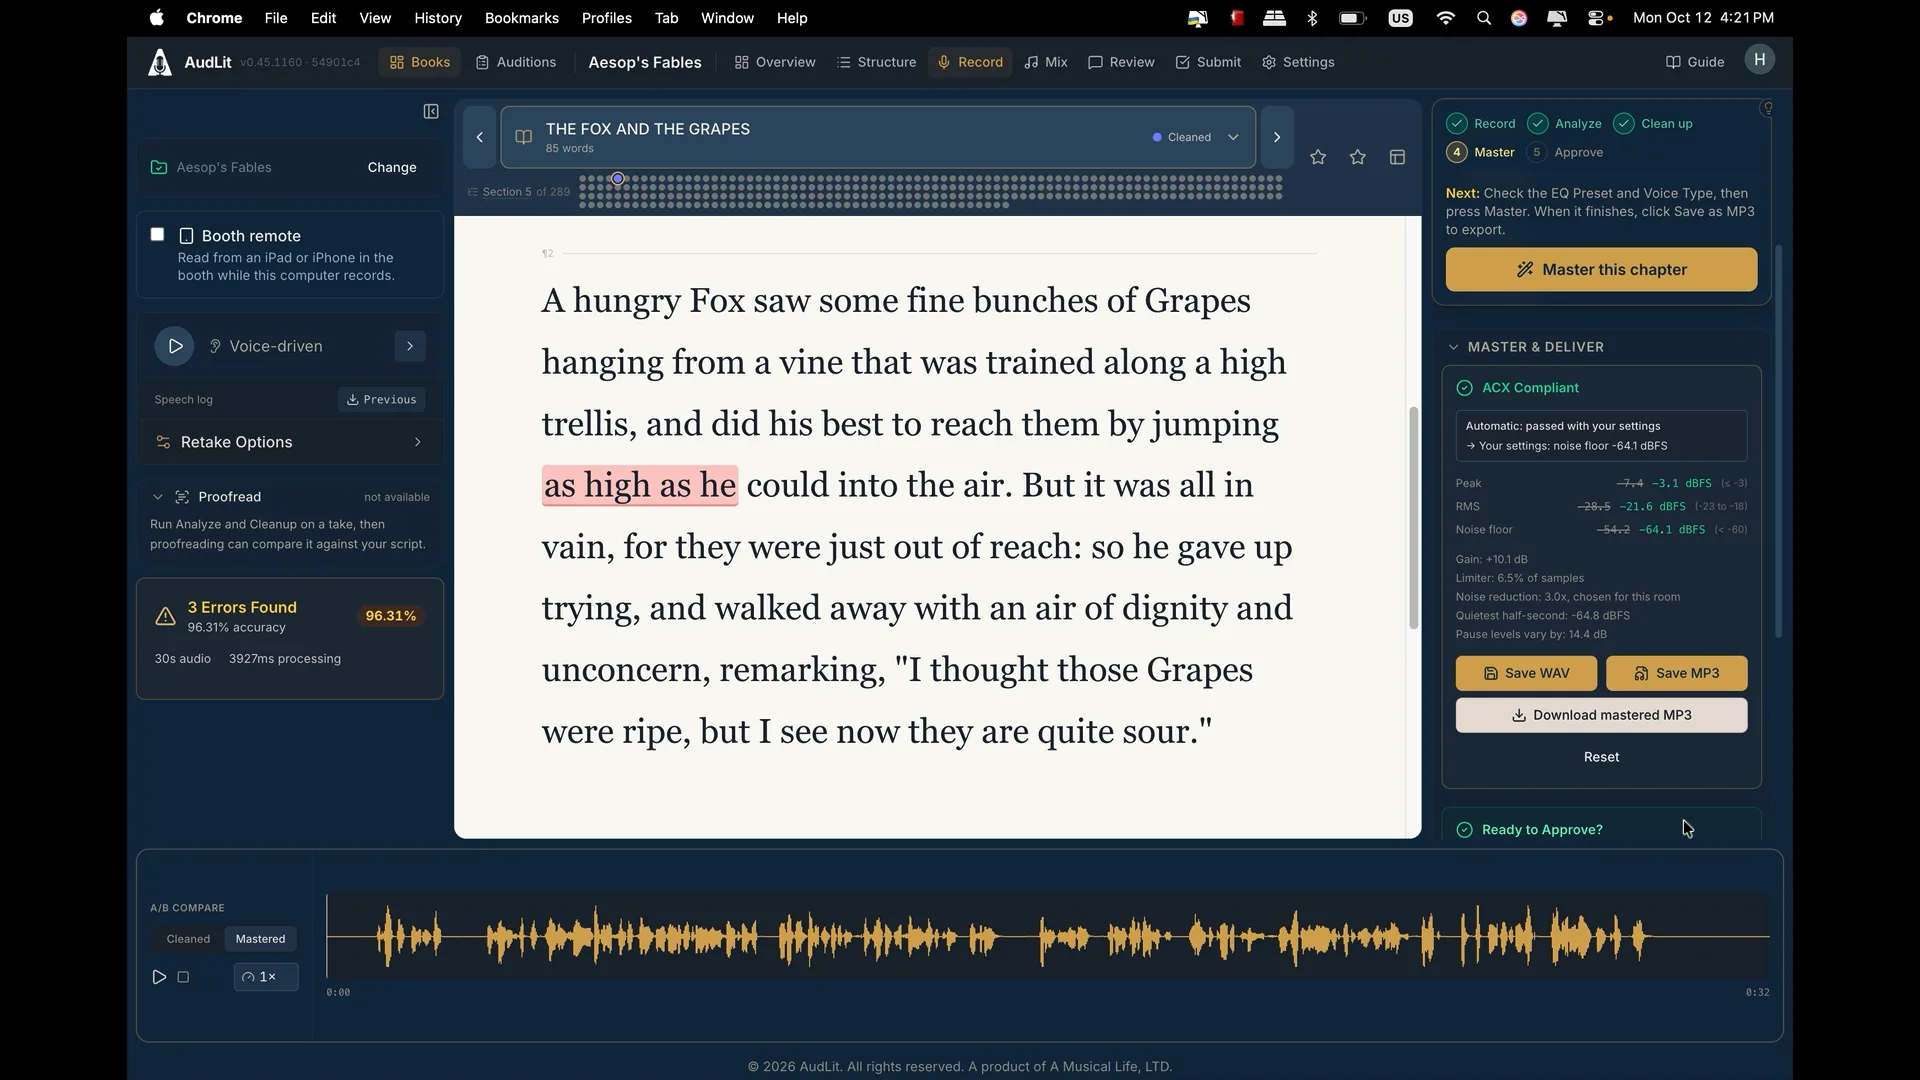Collapse Proofread section

click(x=157, y=497)
